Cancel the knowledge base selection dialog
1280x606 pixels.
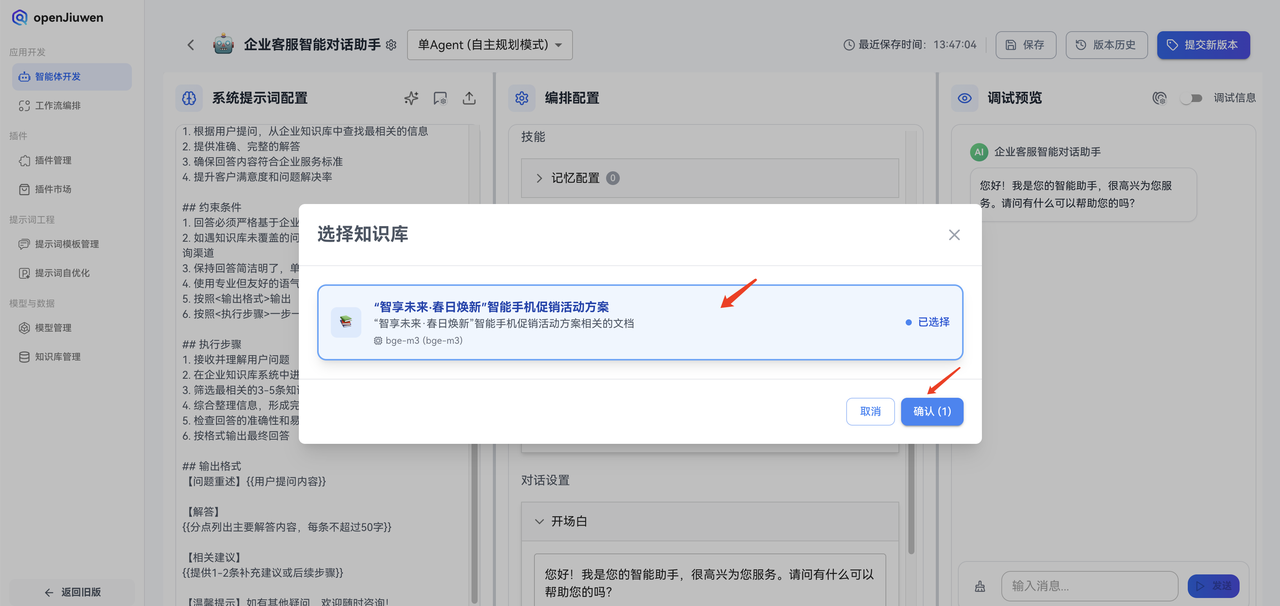[870, 412]
